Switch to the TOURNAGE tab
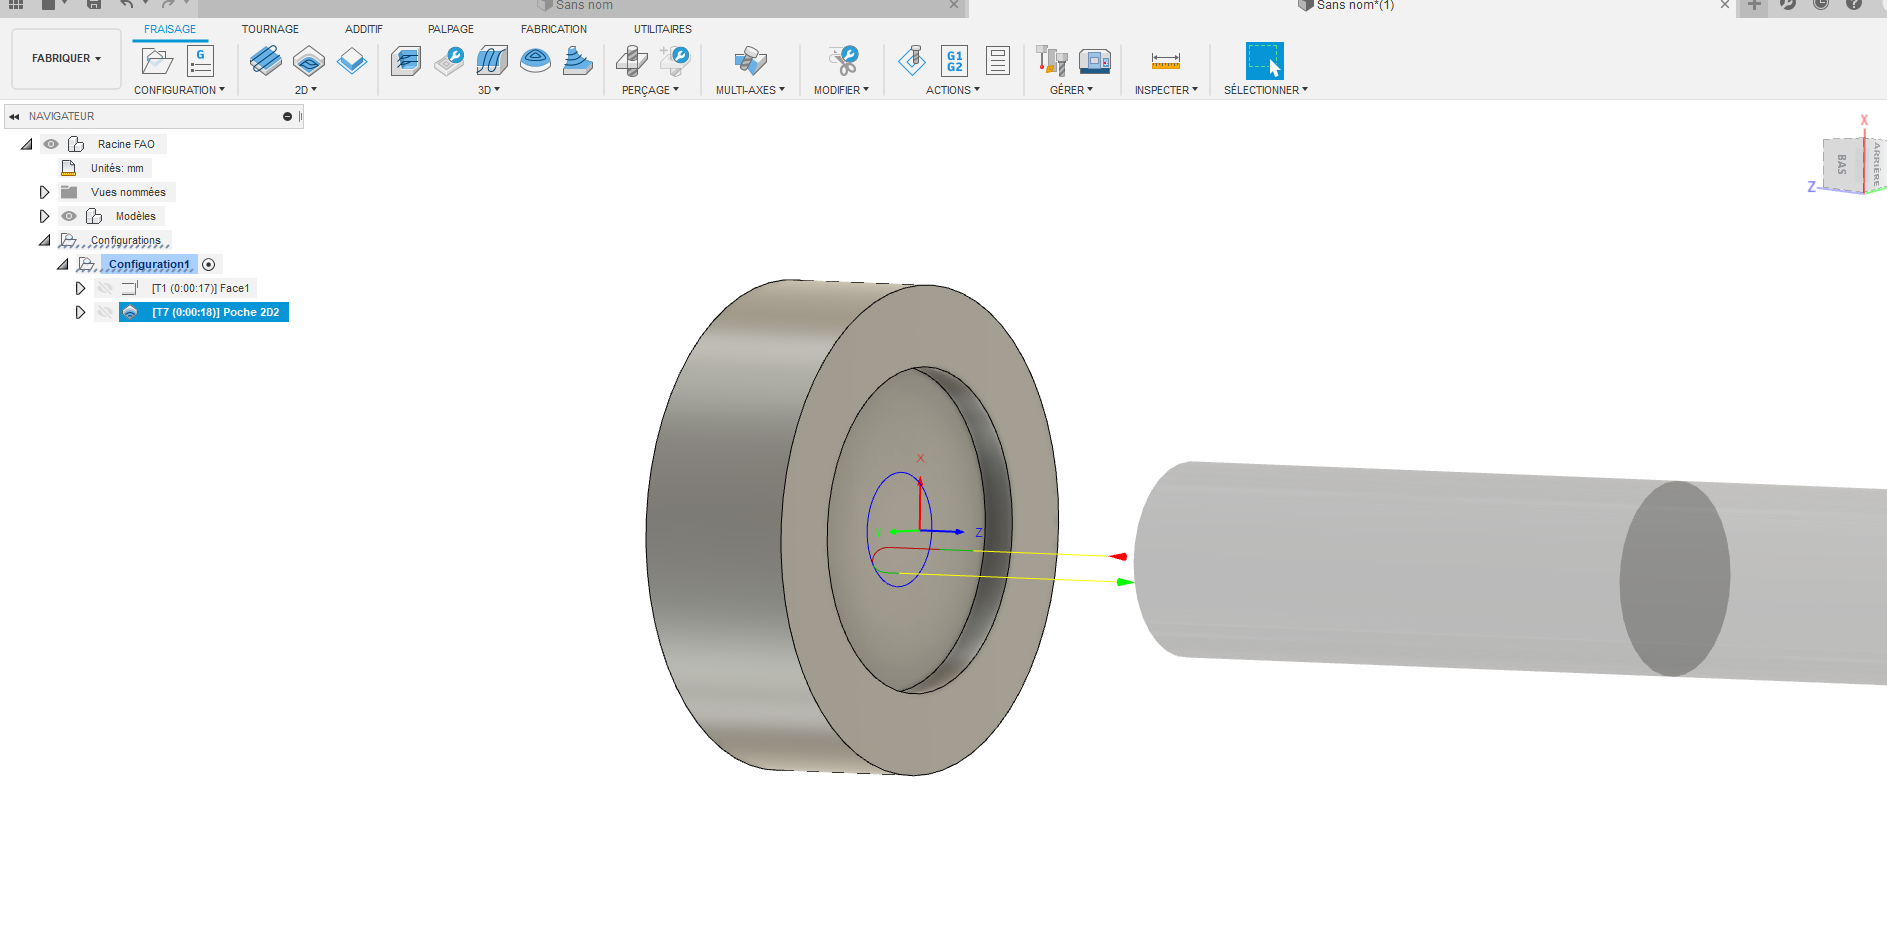 [270, 29]
